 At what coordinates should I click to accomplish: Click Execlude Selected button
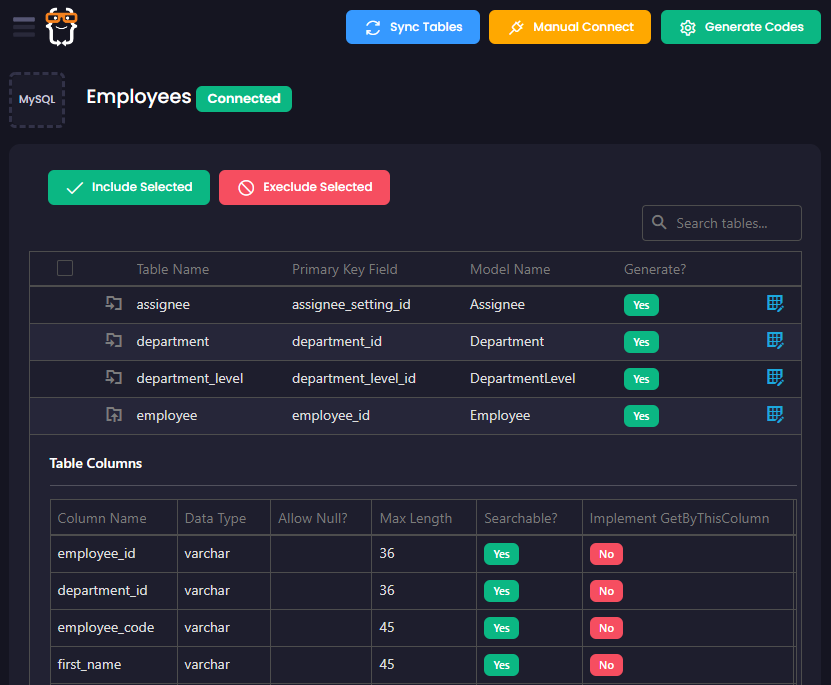tap(304, 187)
